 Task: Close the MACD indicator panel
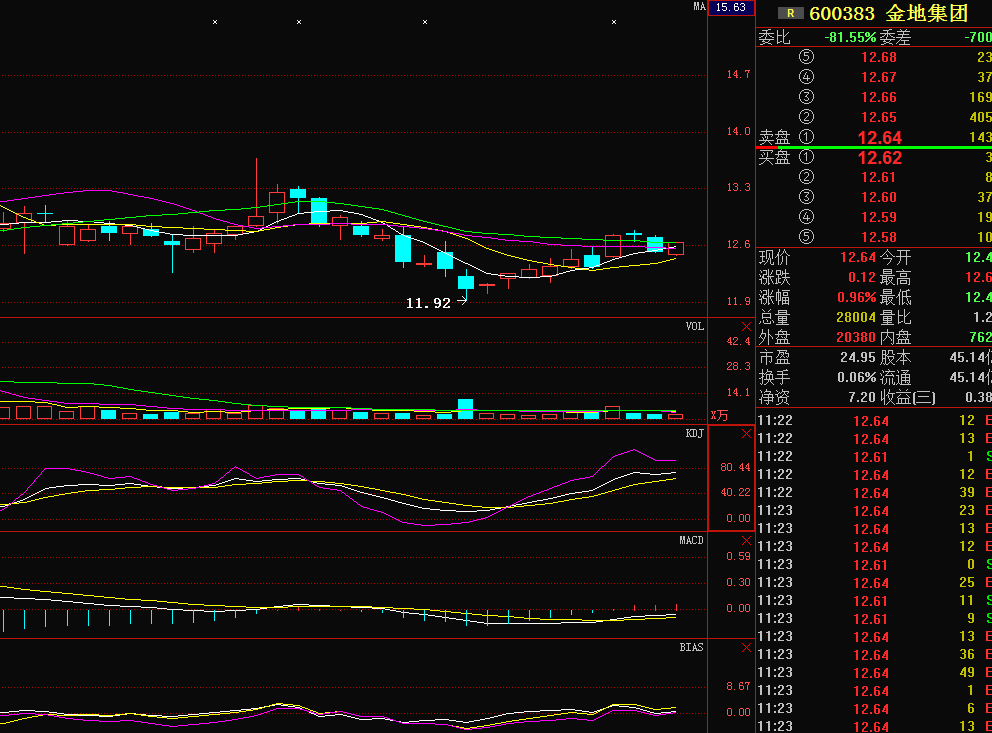747,541
